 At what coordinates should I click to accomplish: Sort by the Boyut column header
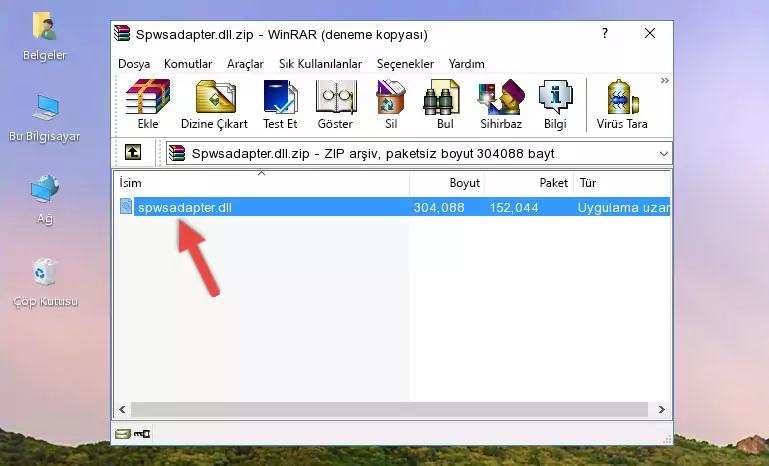tap(447, 183)
